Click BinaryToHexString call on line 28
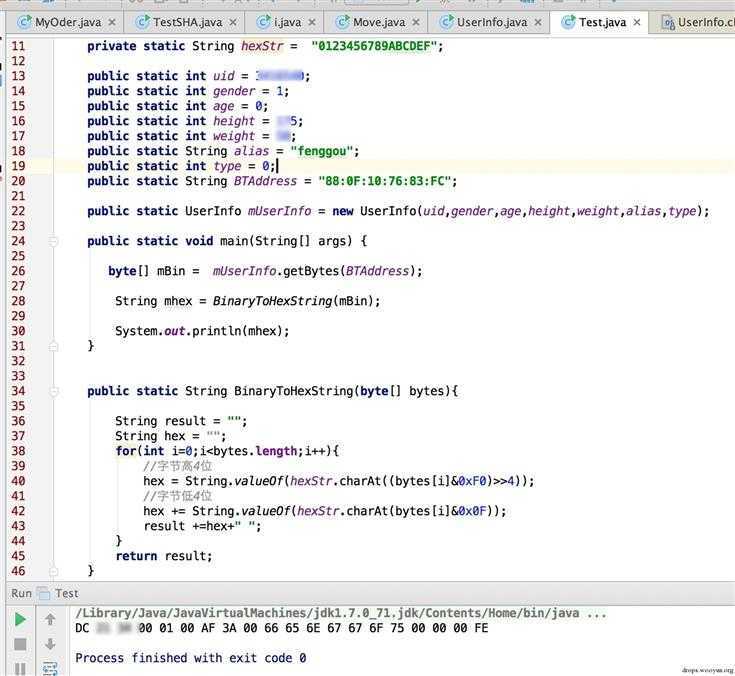735x676 pixels. pyautogui.click(x=272, y=301)
